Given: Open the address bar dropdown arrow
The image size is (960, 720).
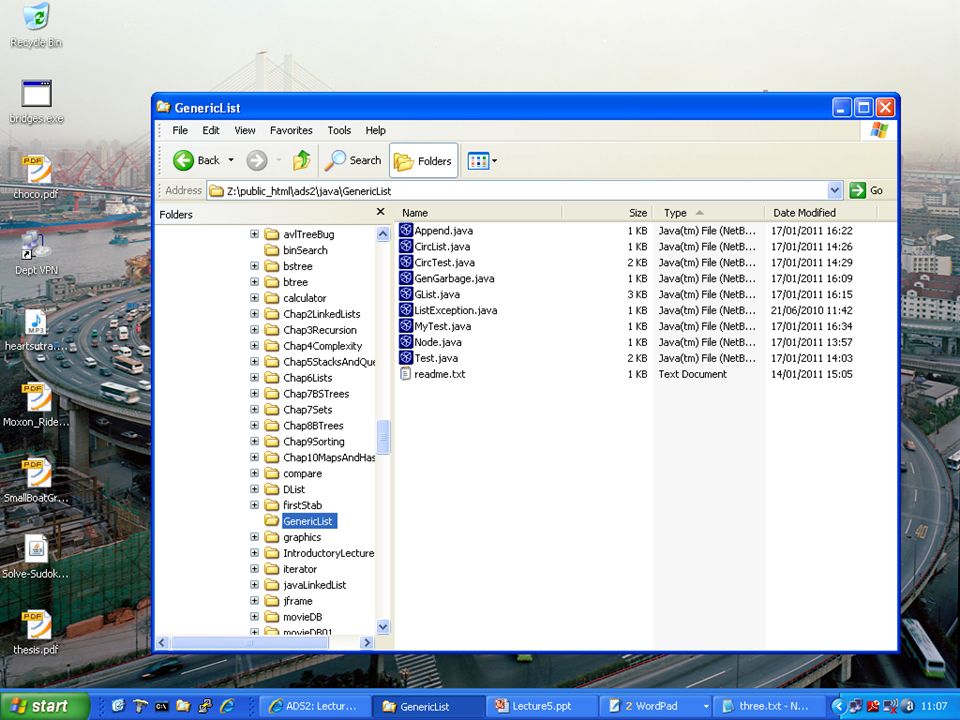Looking at the screenshot, I should tap(834, 190).
